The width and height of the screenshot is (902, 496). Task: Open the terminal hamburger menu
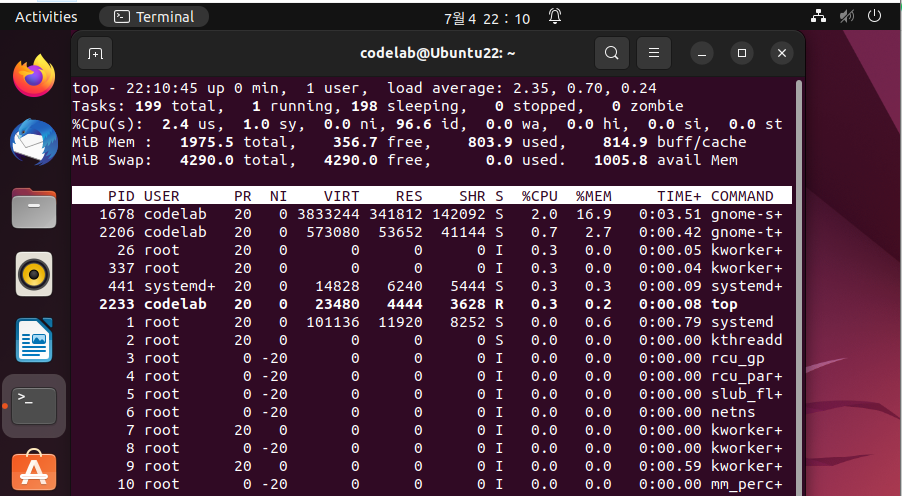click(x=653, y=54)
